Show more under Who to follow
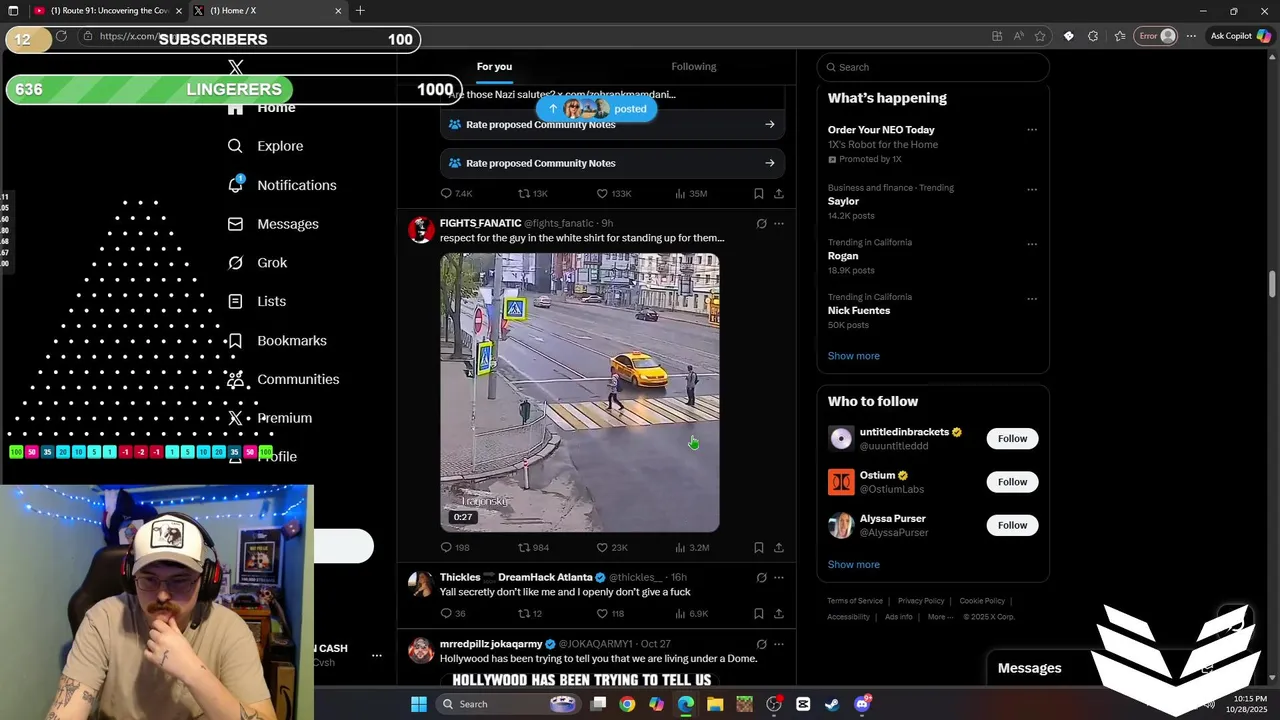Image resolution: width=1280 pixels, height=720 pixels. [853, 565]
